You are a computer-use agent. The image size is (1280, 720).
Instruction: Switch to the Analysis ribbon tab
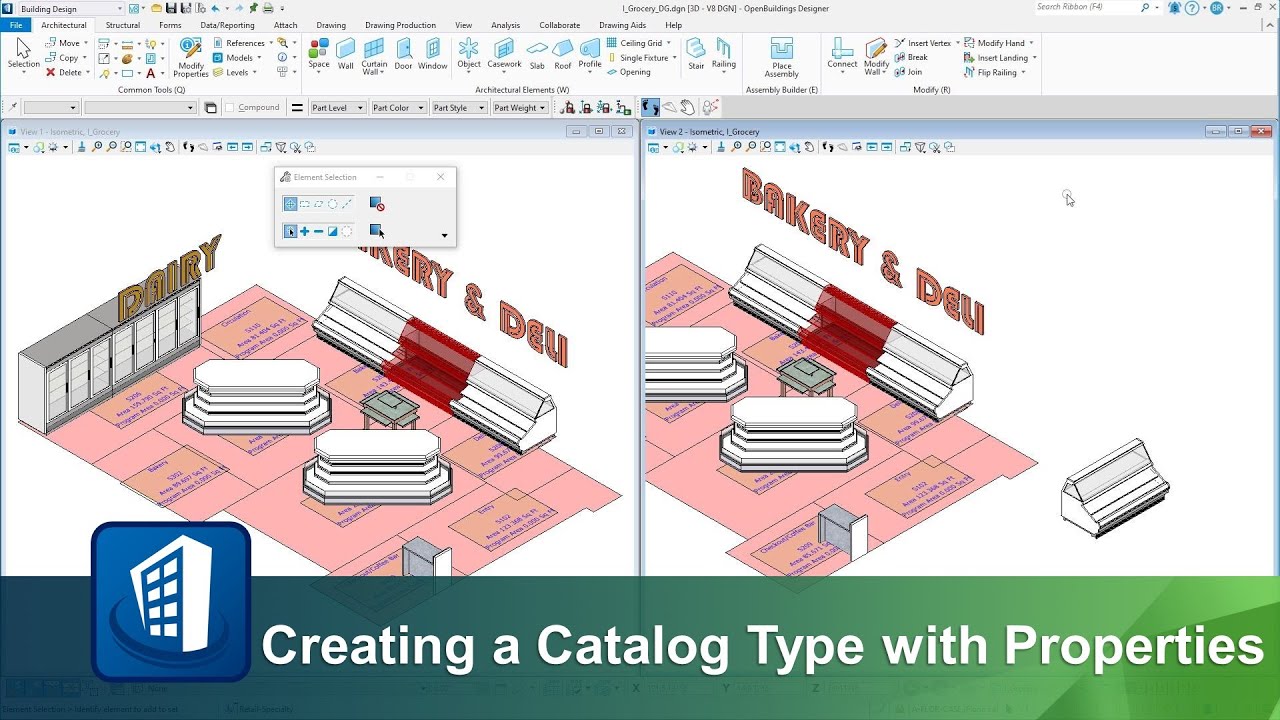pyautogui.click(x=505, y=25)
